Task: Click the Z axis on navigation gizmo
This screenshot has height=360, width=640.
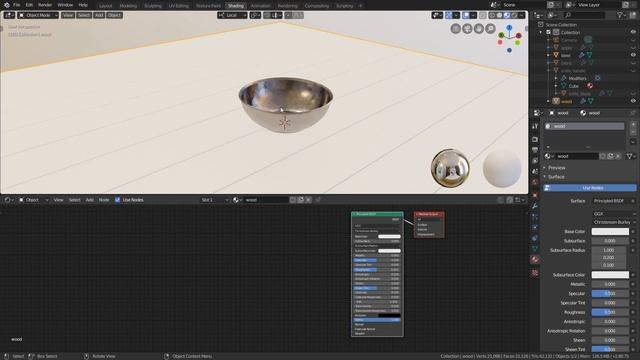Action: click(x=509, y=28)
